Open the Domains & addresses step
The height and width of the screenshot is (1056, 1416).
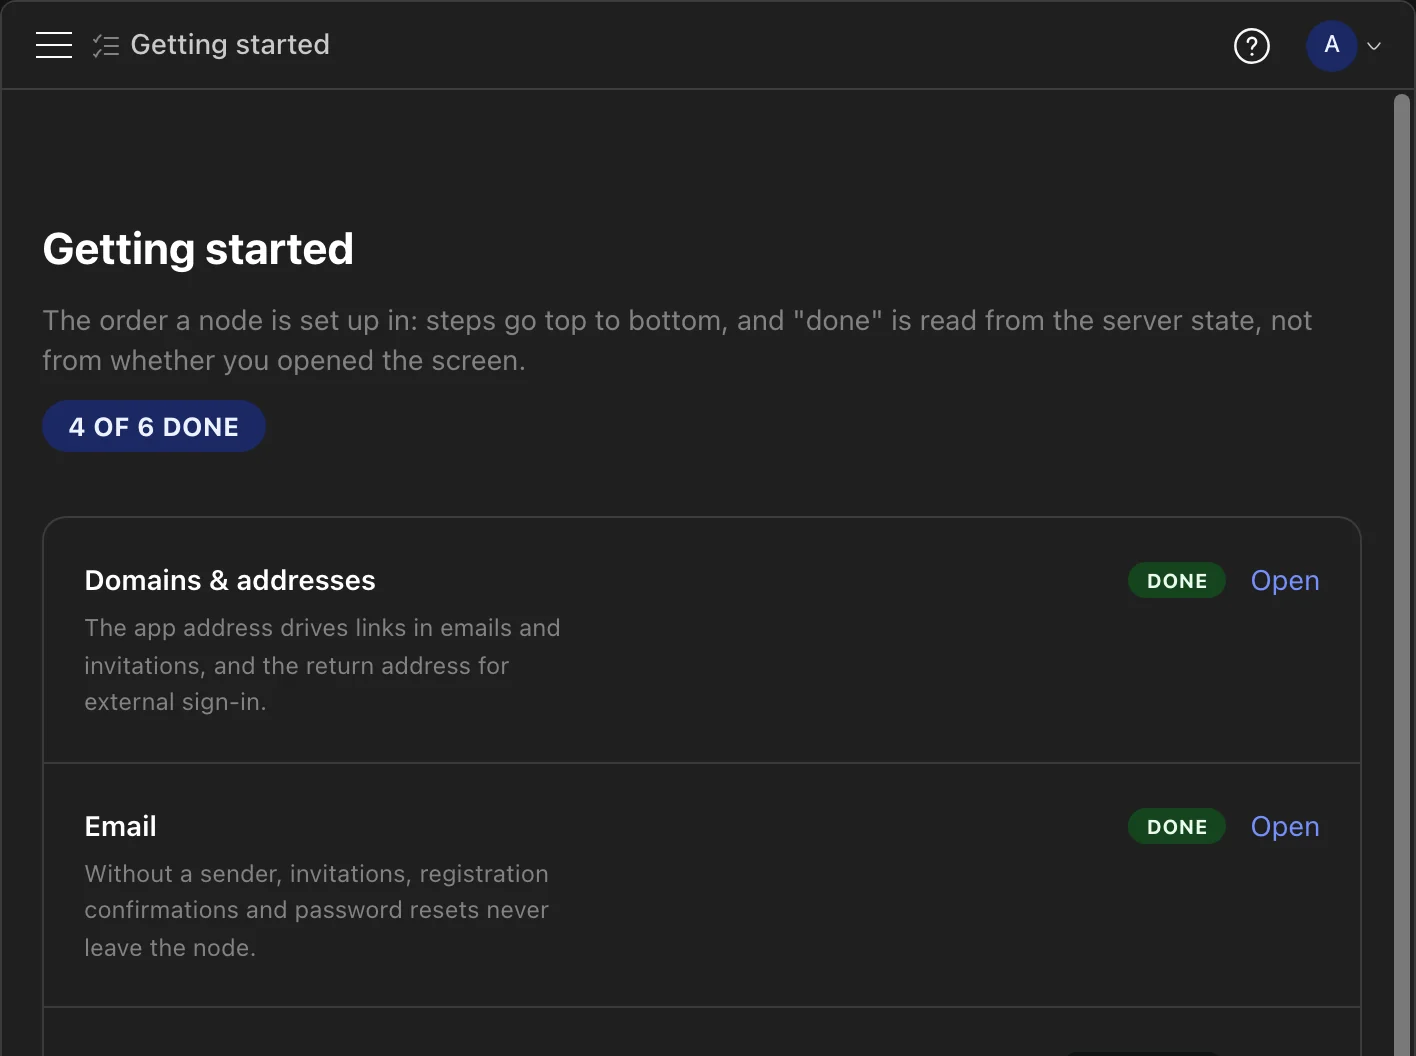coord(1285,580)
